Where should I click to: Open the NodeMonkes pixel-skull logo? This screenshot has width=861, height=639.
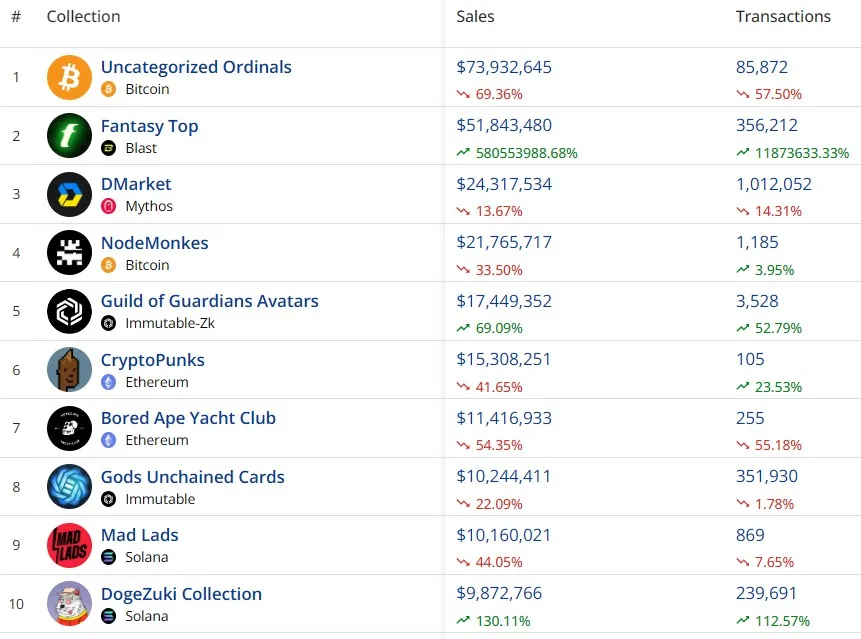pos(69,253)
